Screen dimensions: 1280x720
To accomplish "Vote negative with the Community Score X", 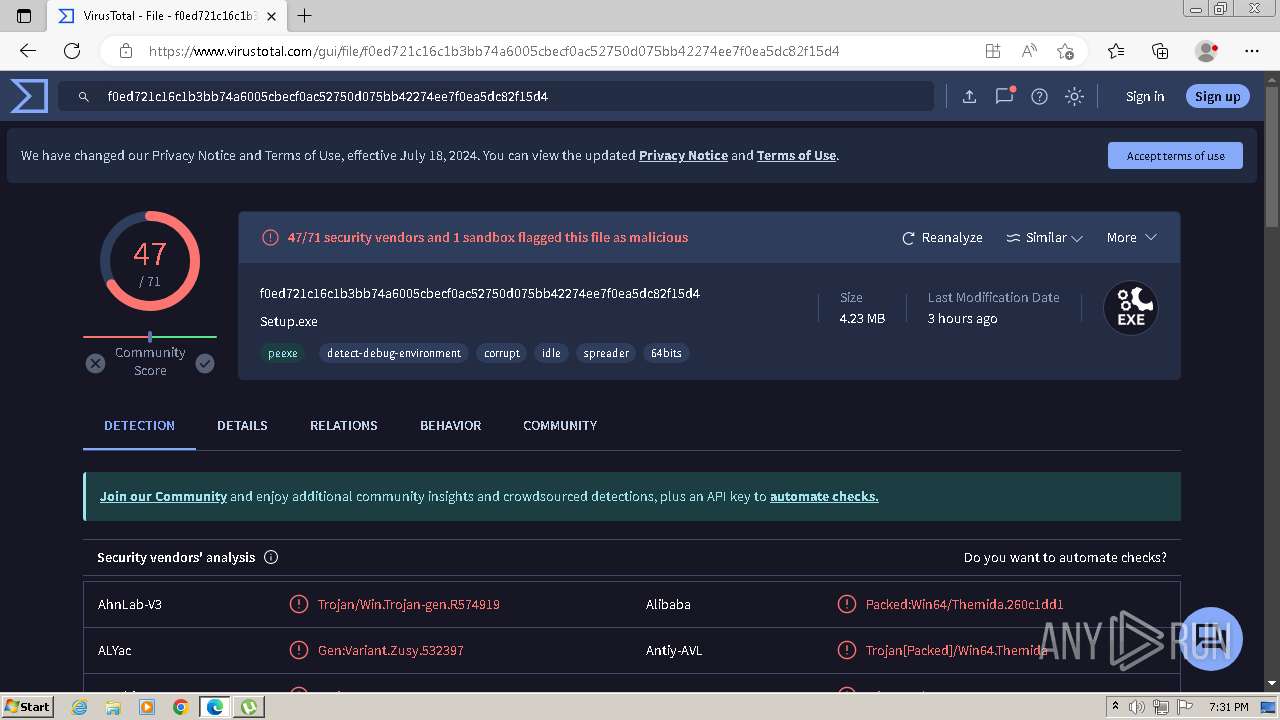I will click(x=95, y=363).
